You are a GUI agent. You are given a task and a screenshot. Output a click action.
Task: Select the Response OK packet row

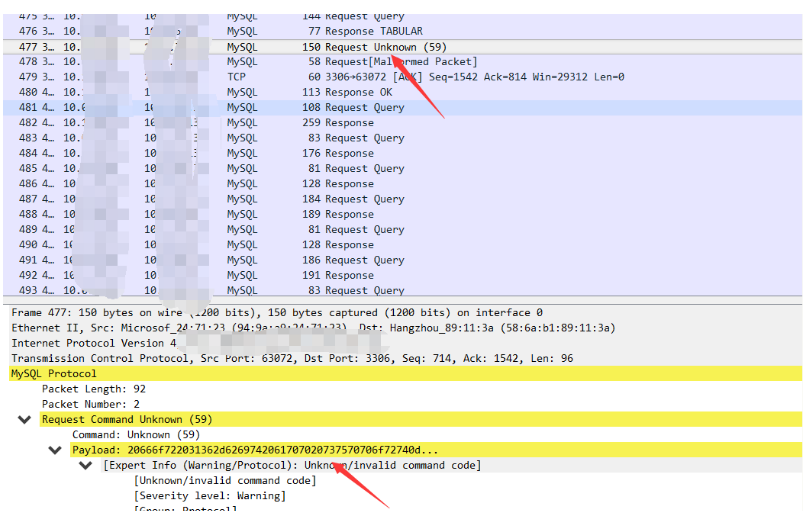point(400,92)
